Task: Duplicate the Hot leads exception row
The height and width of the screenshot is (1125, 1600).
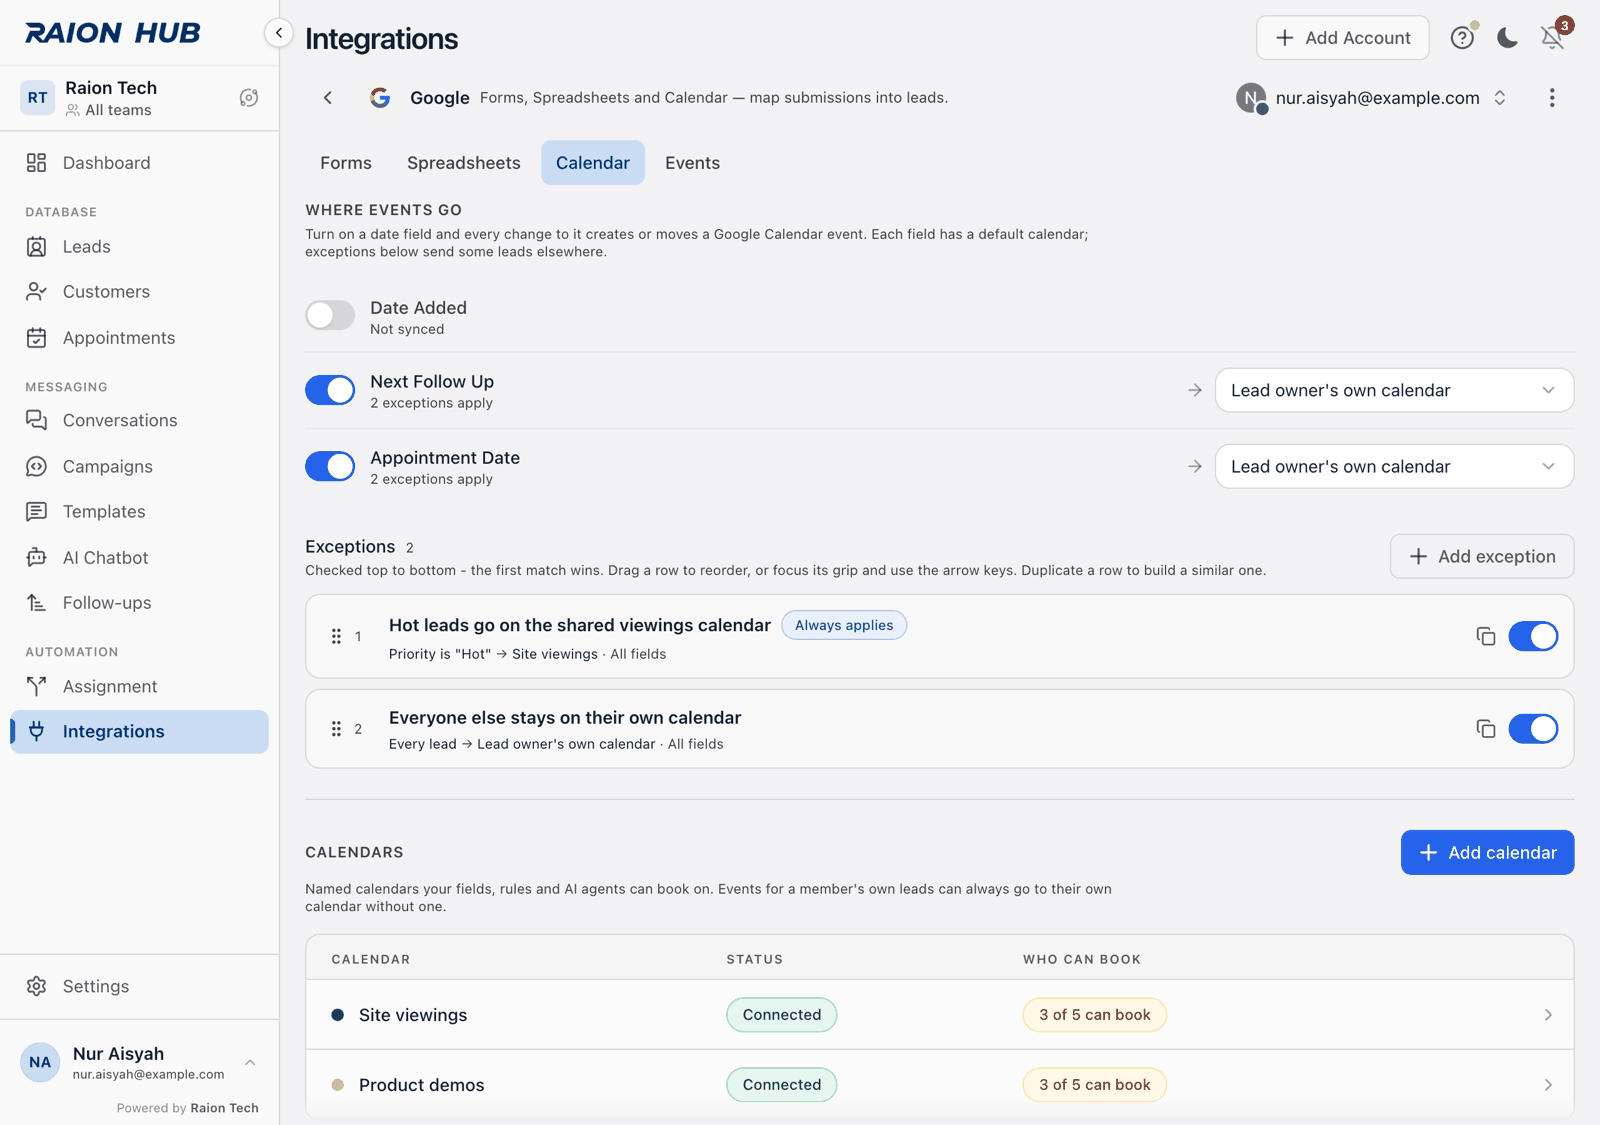Action: (x=1486, y=636)
